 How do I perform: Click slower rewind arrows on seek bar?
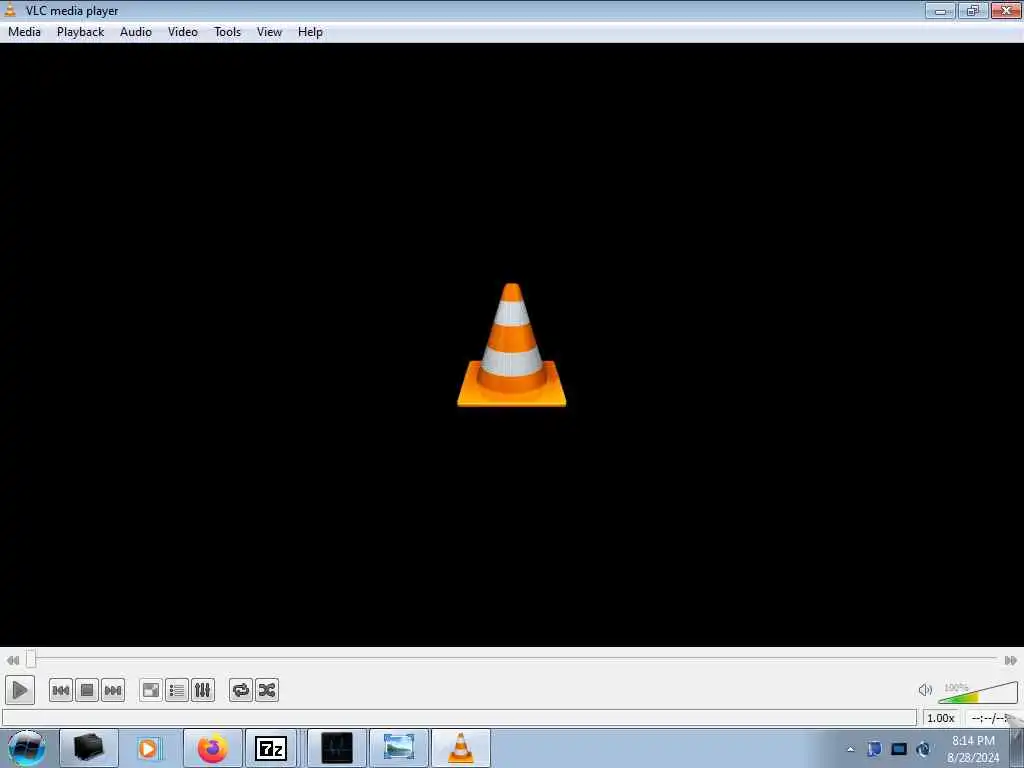[12, 660]
